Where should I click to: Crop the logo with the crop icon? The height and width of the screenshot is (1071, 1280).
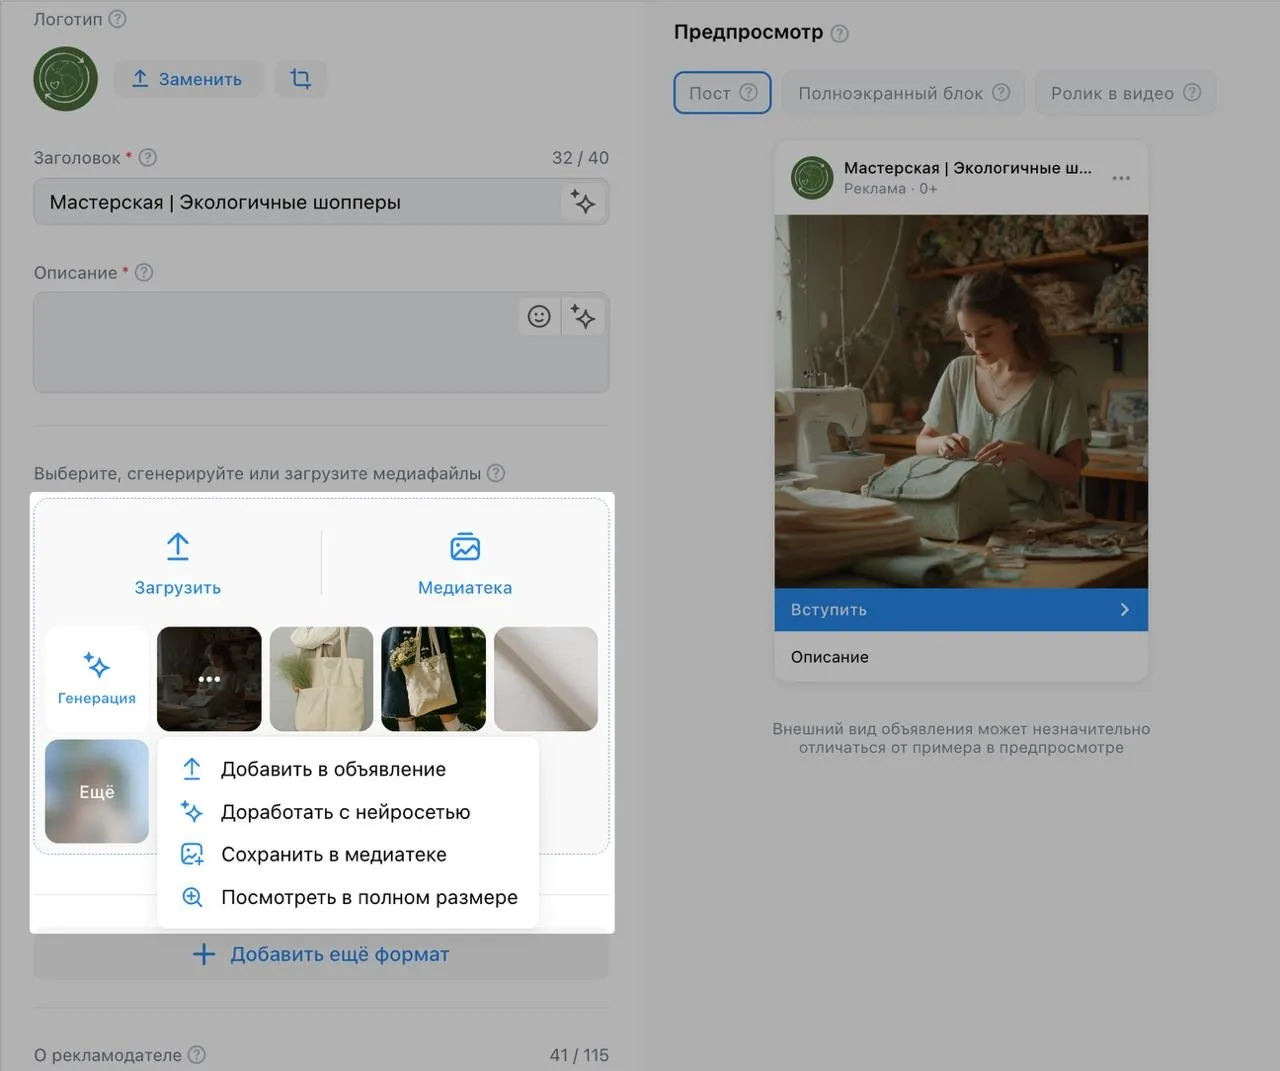300,78
